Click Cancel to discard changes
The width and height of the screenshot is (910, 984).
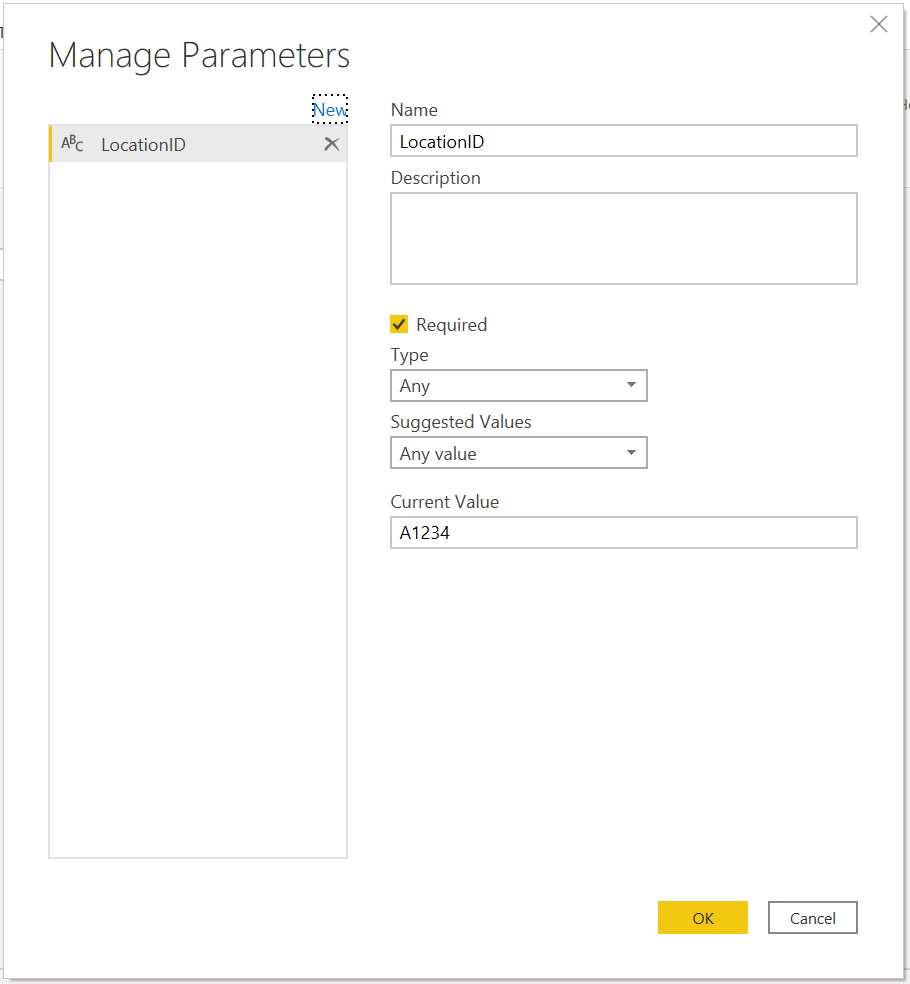(x=812, y=917)
